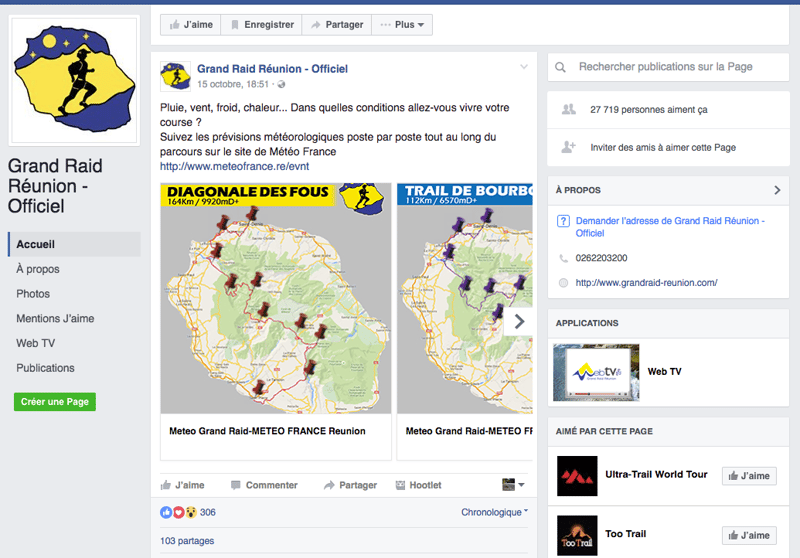This screenshot has width=800, height=558.
Task: Click the Demander l'adresse link
Action: (x=670, y=227)
